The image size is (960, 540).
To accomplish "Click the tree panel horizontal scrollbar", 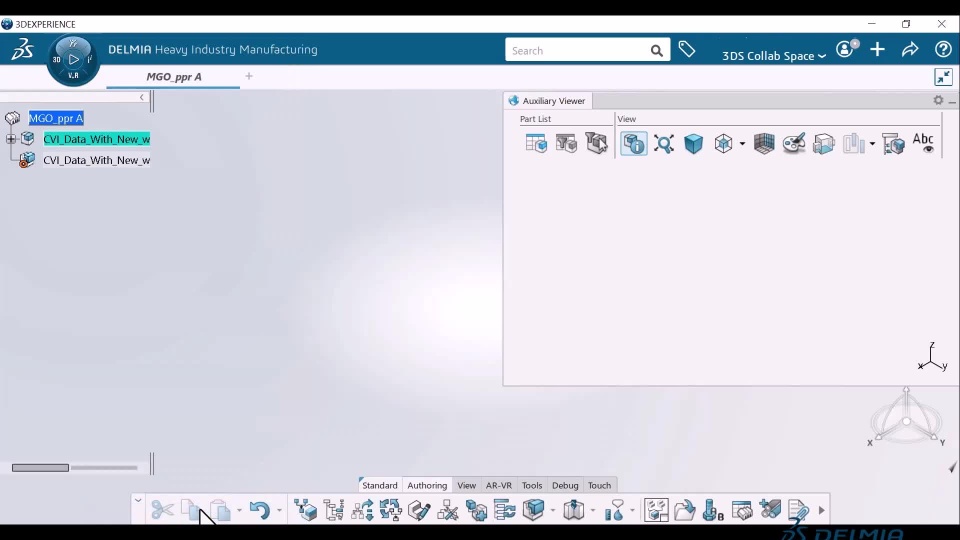I will (x=40, y=468).
